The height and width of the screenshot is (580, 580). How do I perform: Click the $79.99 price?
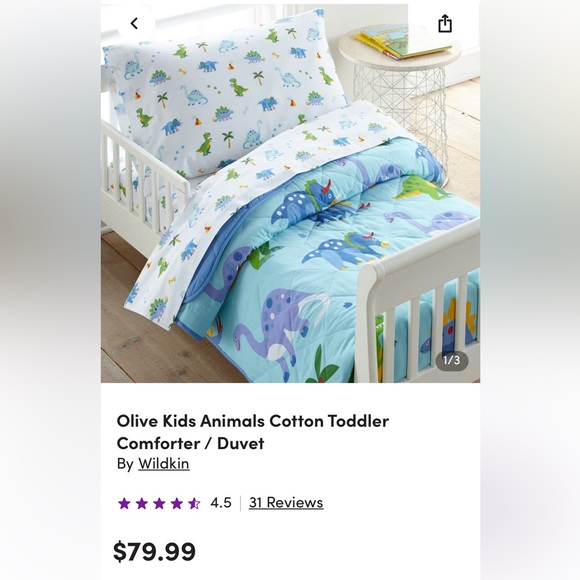(x=154, y=551)
